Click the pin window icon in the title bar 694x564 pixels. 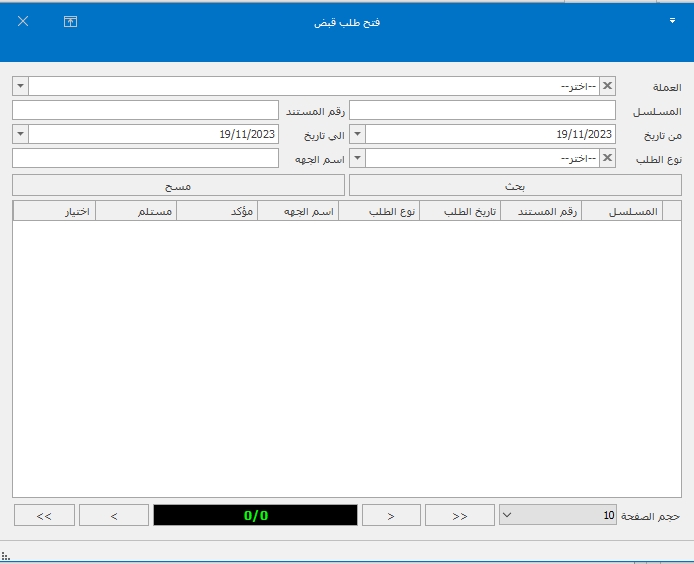[x=70, y=21]
